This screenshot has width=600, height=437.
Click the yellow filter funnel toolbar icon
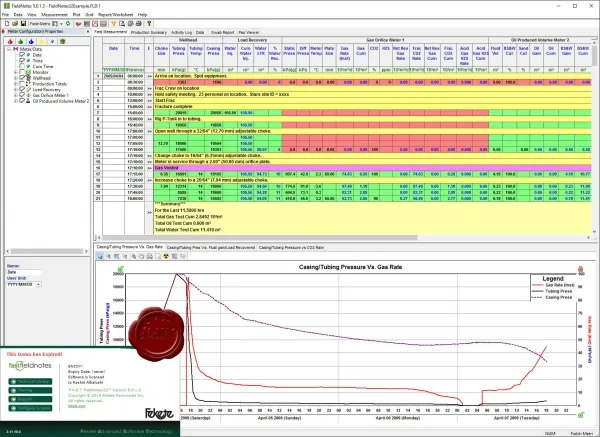(114, 24)
